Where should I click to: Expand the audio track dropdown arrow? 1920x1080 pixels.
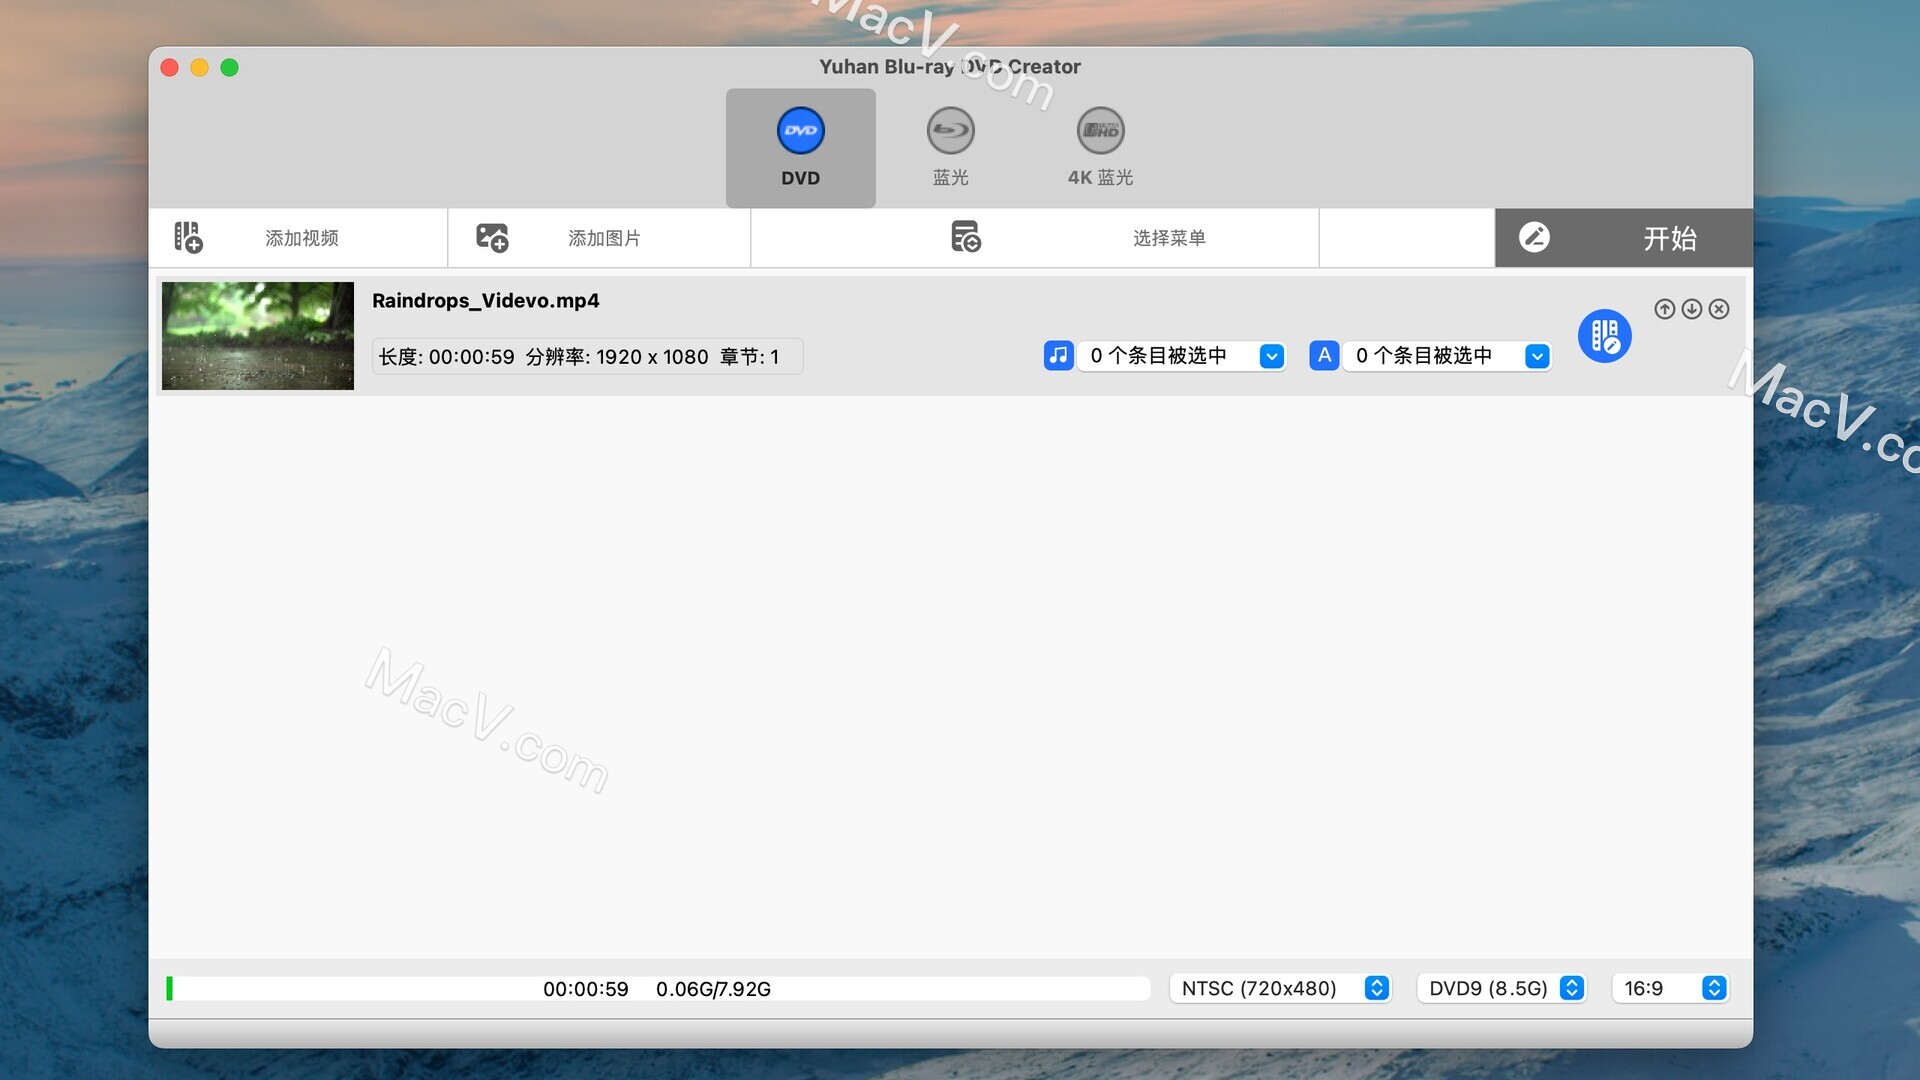pyautogui.click(x=1271, y=356)
